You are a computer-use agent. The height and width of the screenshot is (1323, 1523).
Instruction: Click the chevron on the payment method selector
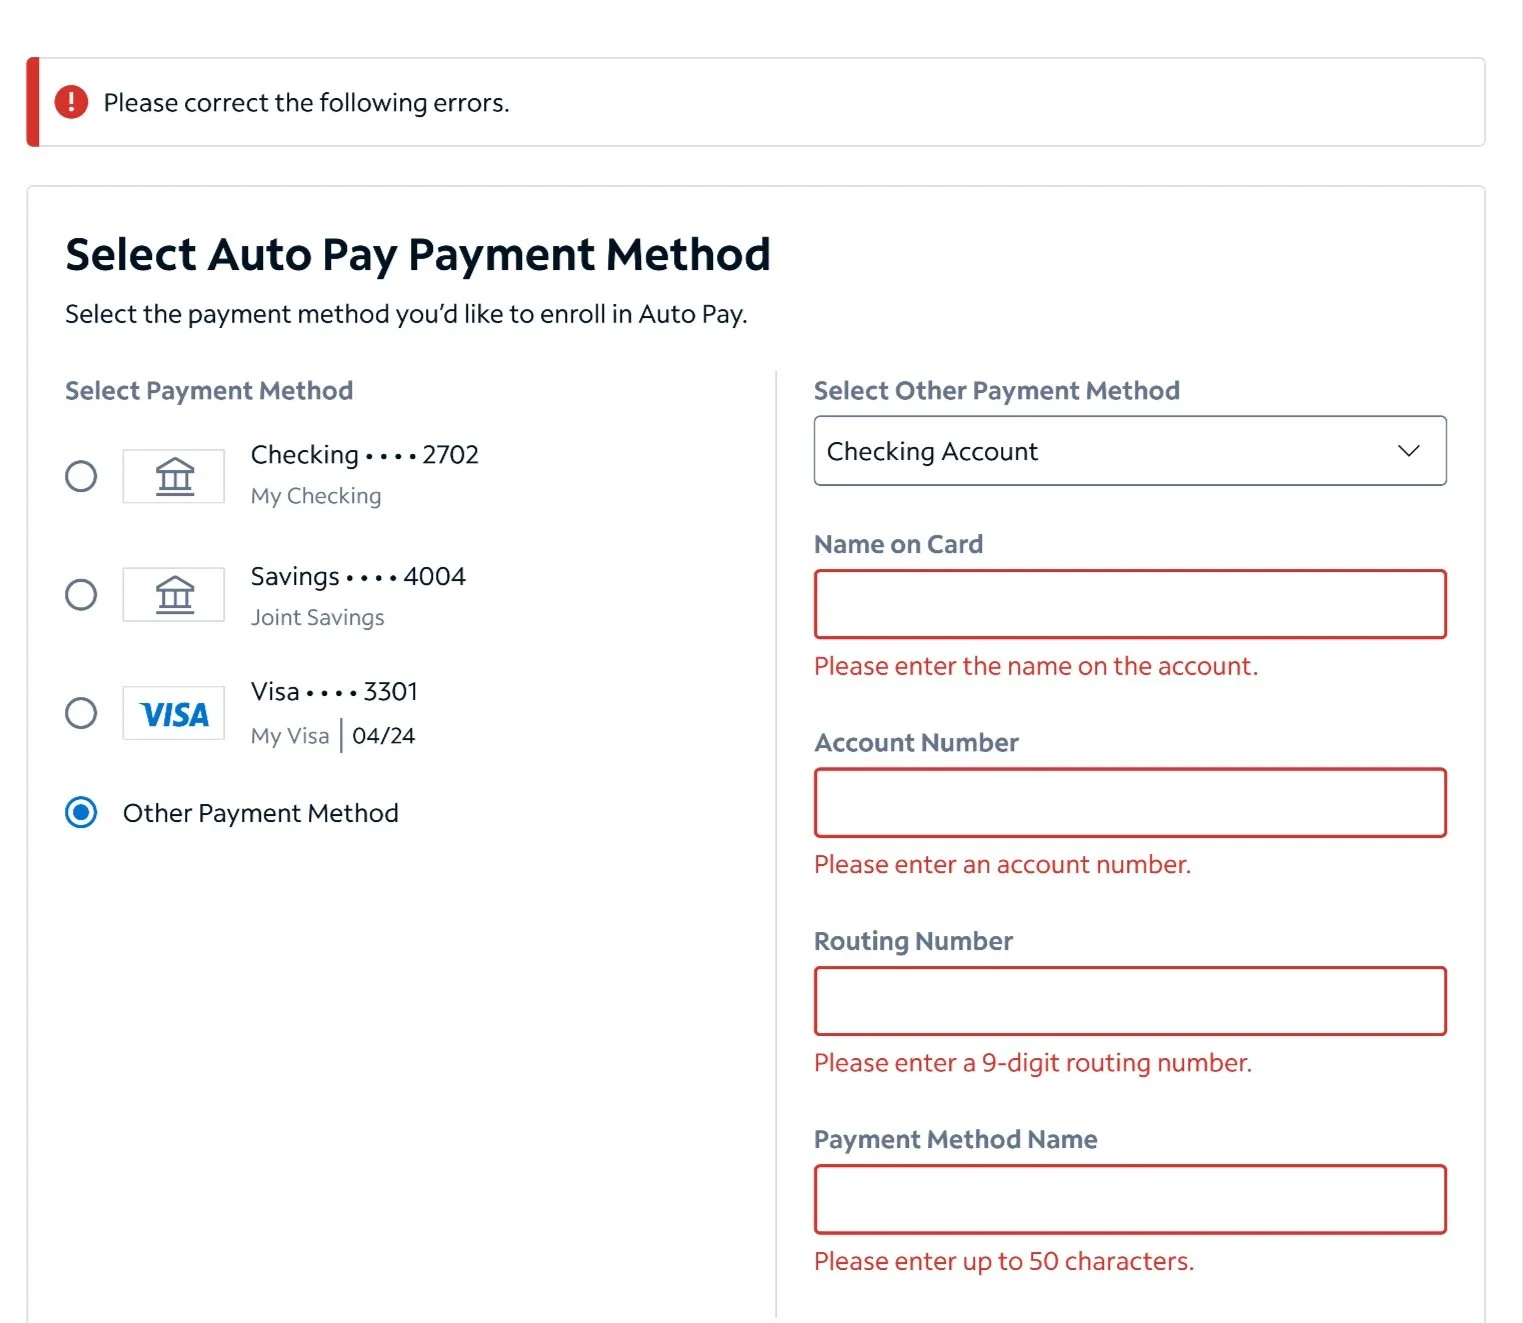point(1410,451)
